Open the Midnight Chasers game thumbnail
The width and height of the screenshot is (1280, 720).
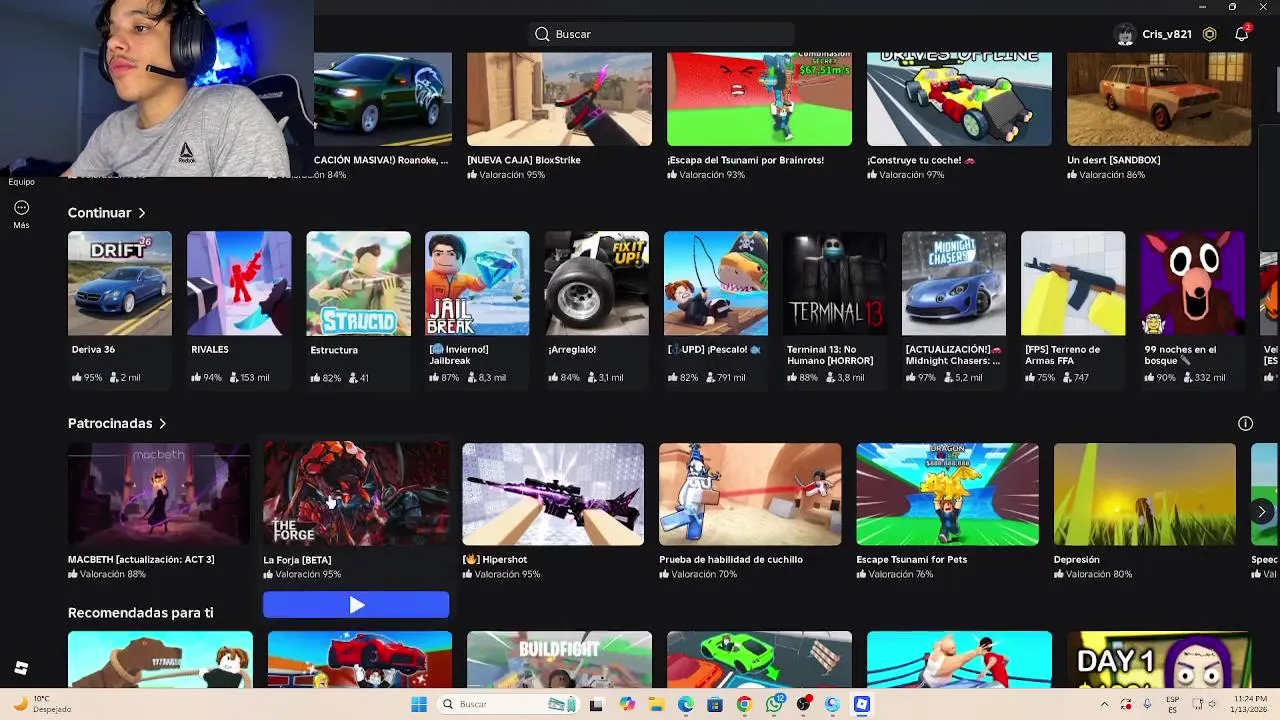point(954,283)
